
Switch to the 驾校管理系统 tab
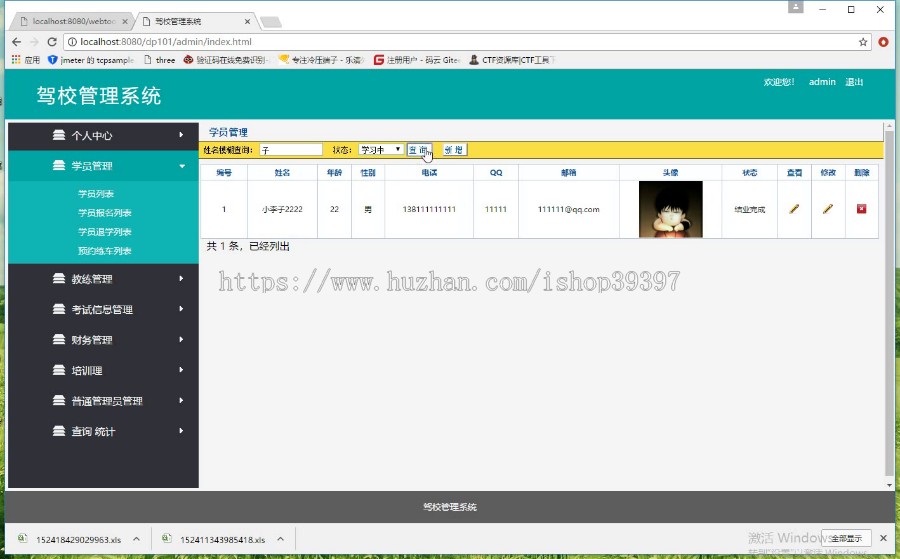click(195, 21)
